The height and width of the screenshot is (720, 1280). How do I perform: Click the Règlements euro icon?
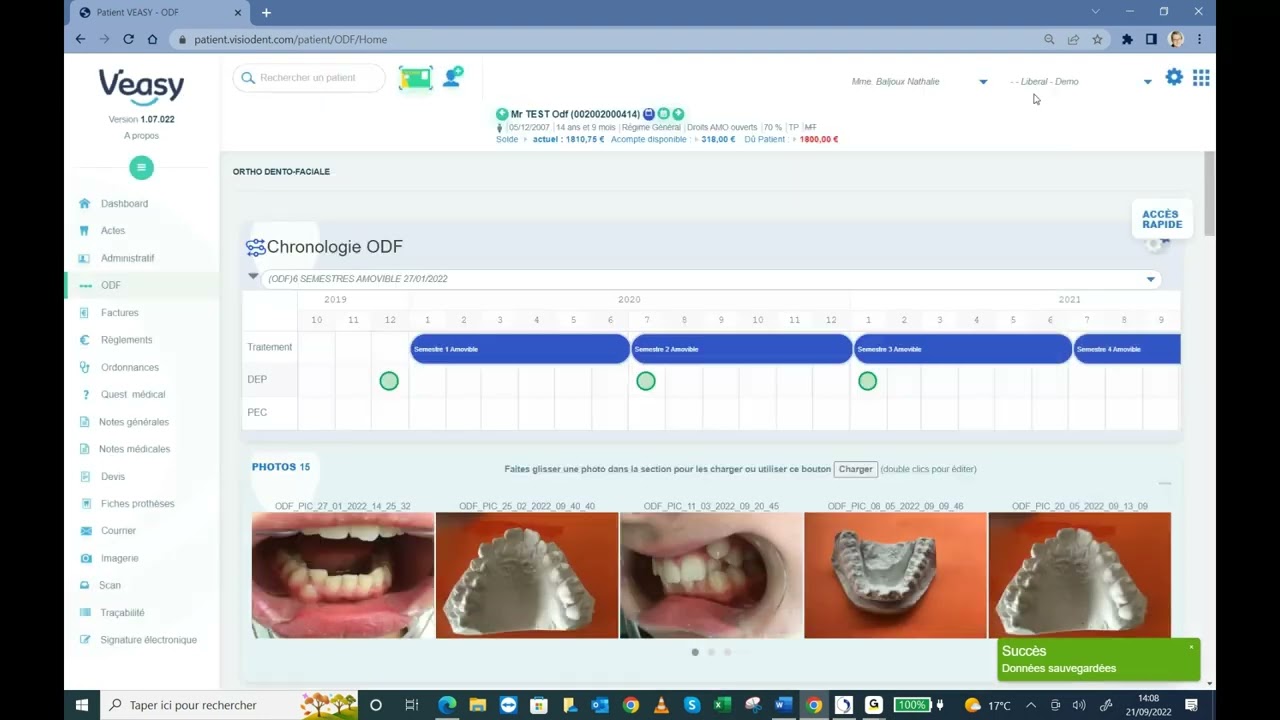click(x=85, y=340)
